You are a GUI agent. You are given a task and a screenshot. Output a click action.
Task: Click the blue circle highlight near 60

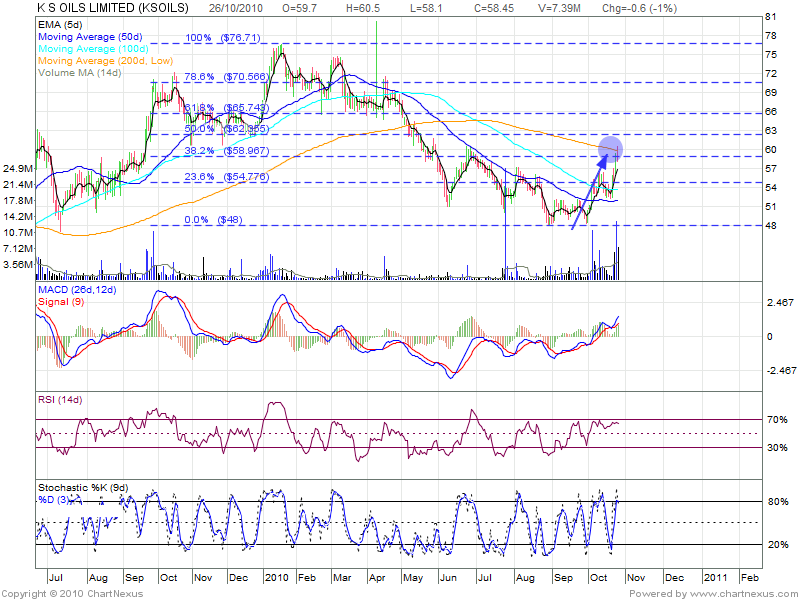[610, 148]
